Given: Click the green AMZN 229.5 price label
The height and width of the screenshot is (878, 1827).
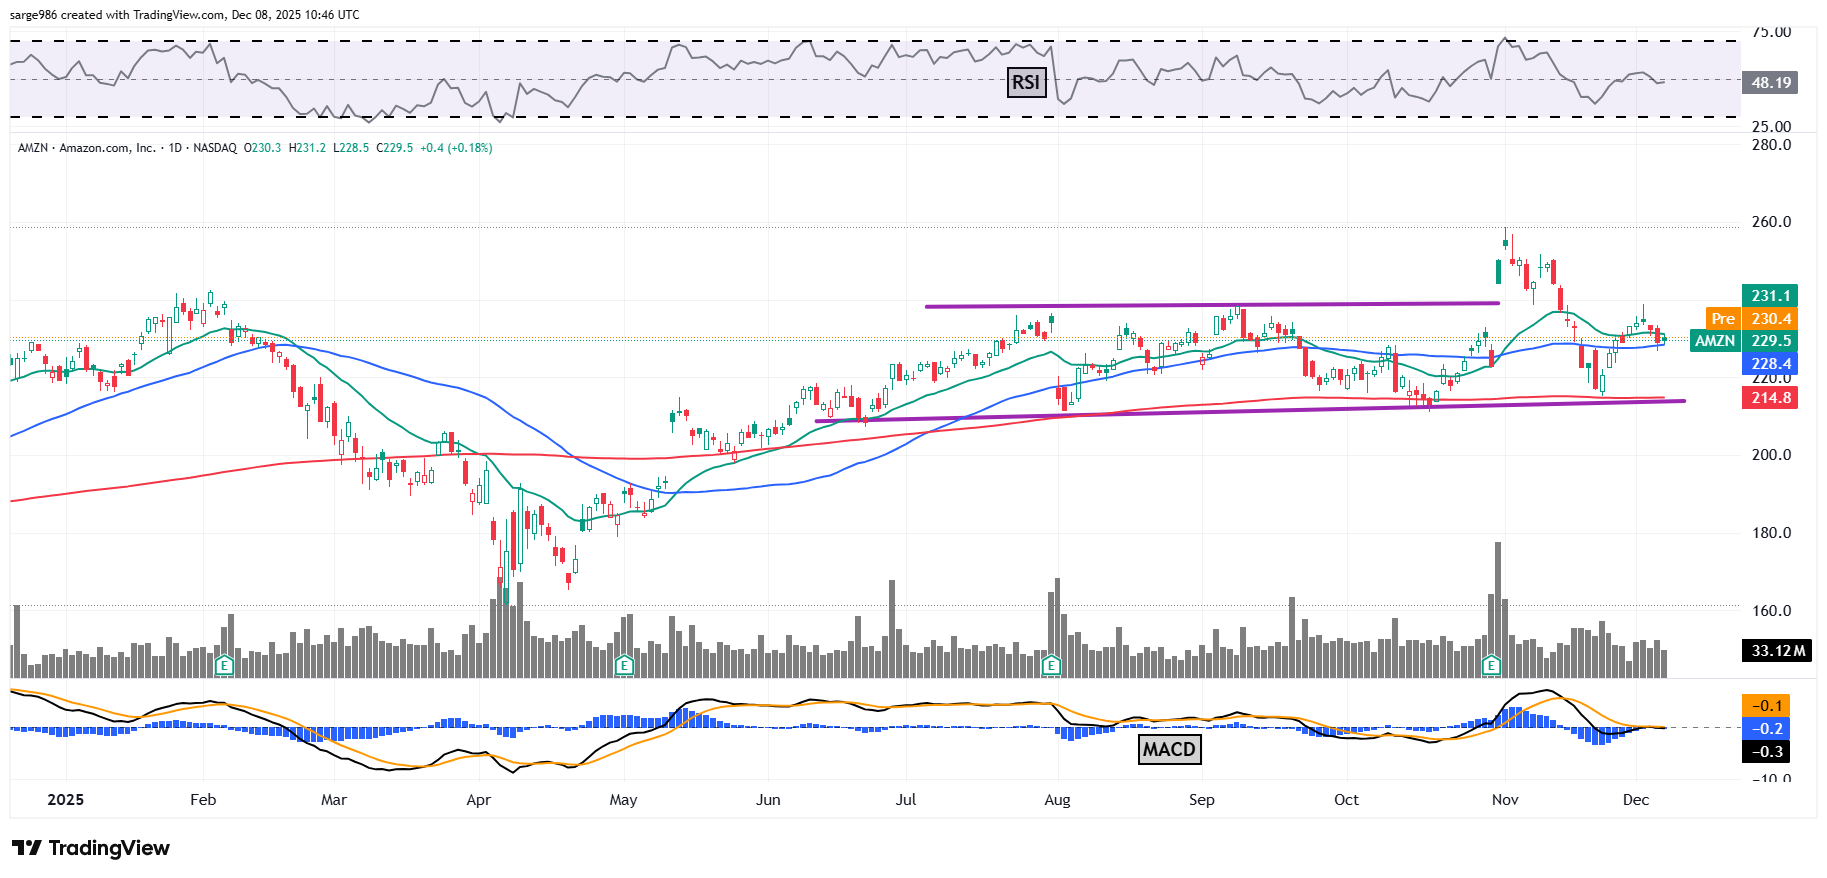Looking at the screenshot, I should (x=1744, y=341).
